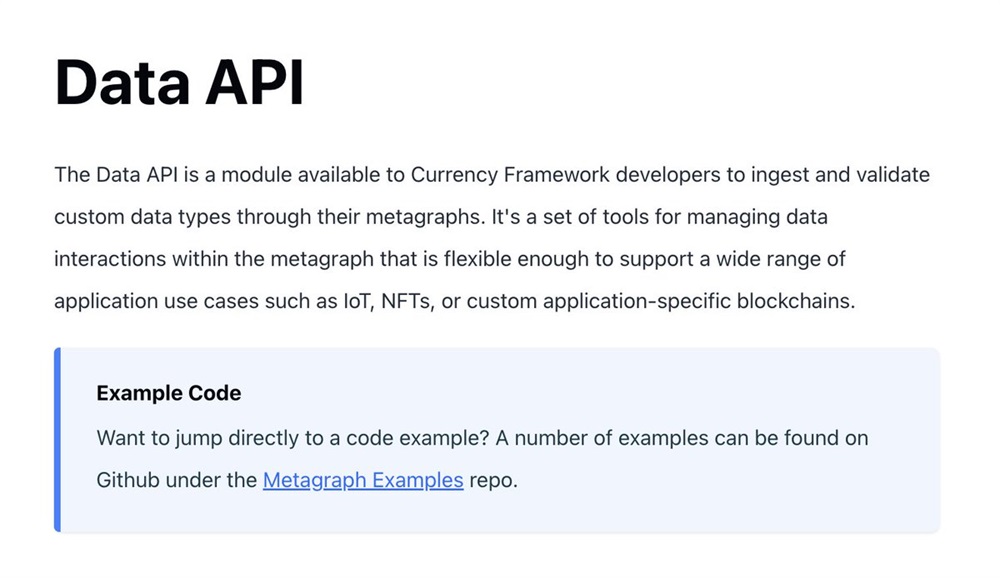Click the 'Example Code' callout title
This screenshot has height=578, width=1000.
coord(169,393)
